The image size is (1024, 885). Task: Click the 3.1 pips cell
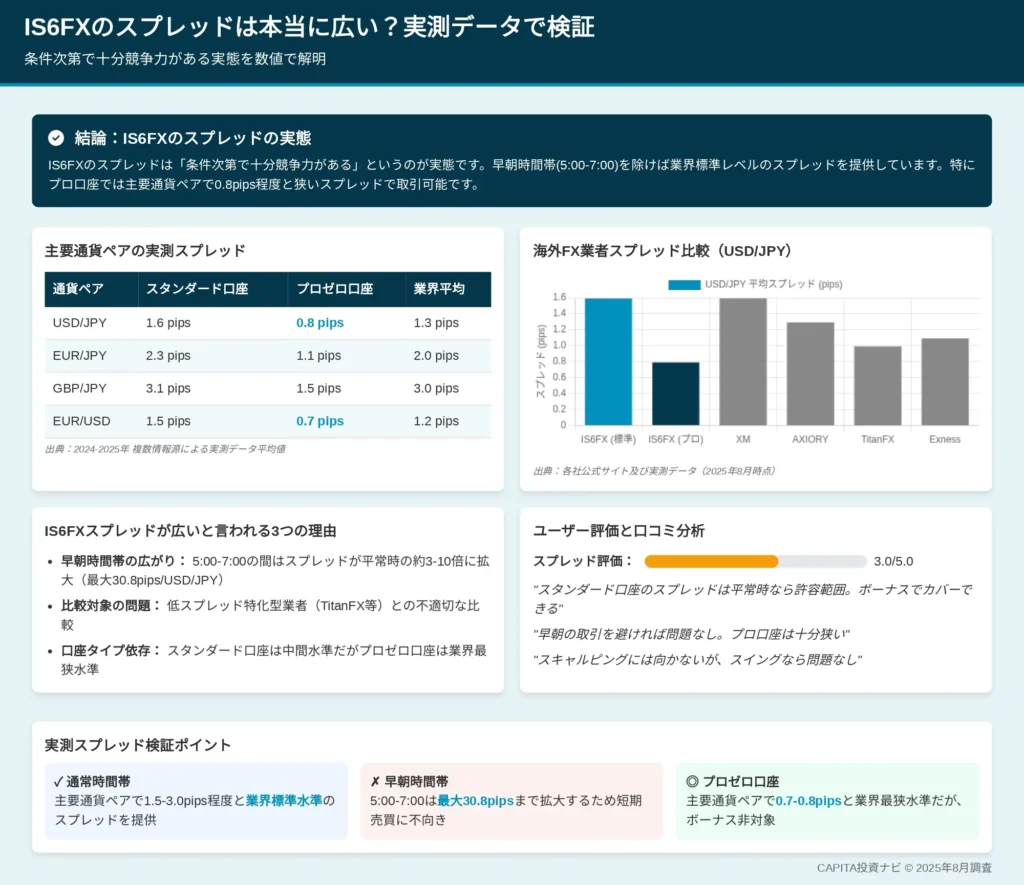pos(168,388)
